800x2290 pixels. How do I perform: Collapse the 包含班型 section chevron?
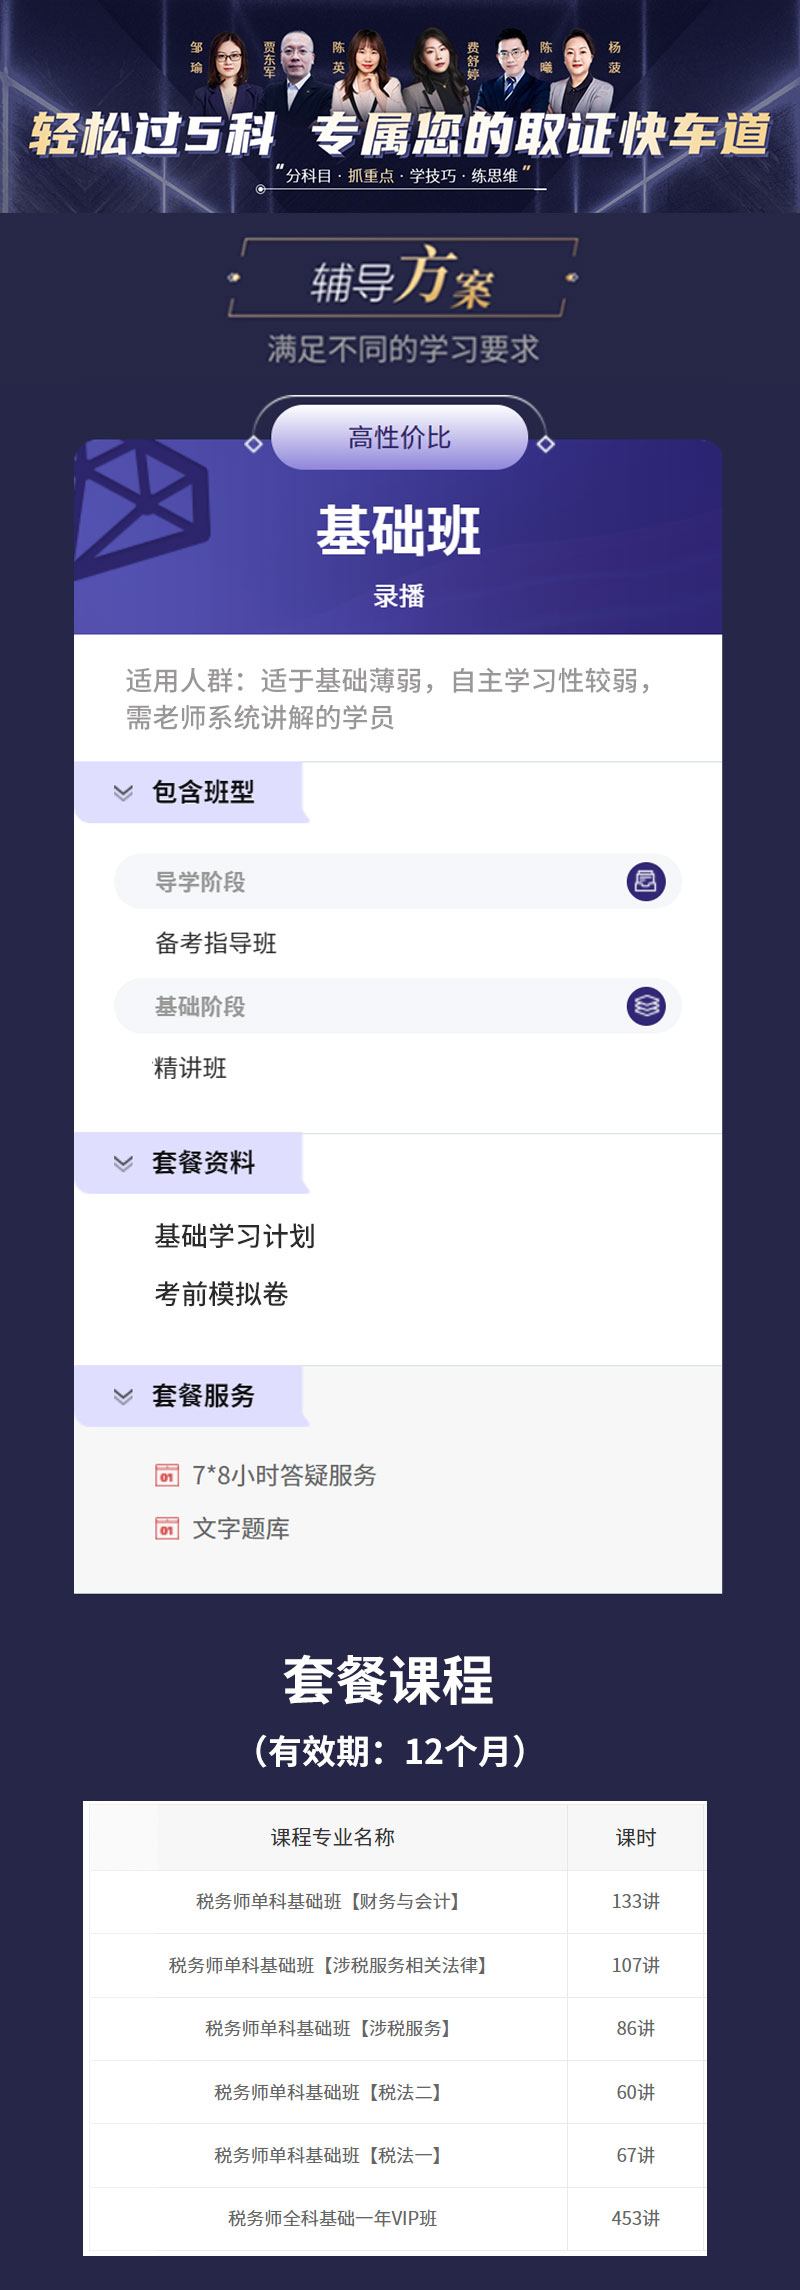pyautogui.click(x=123, y=792)
